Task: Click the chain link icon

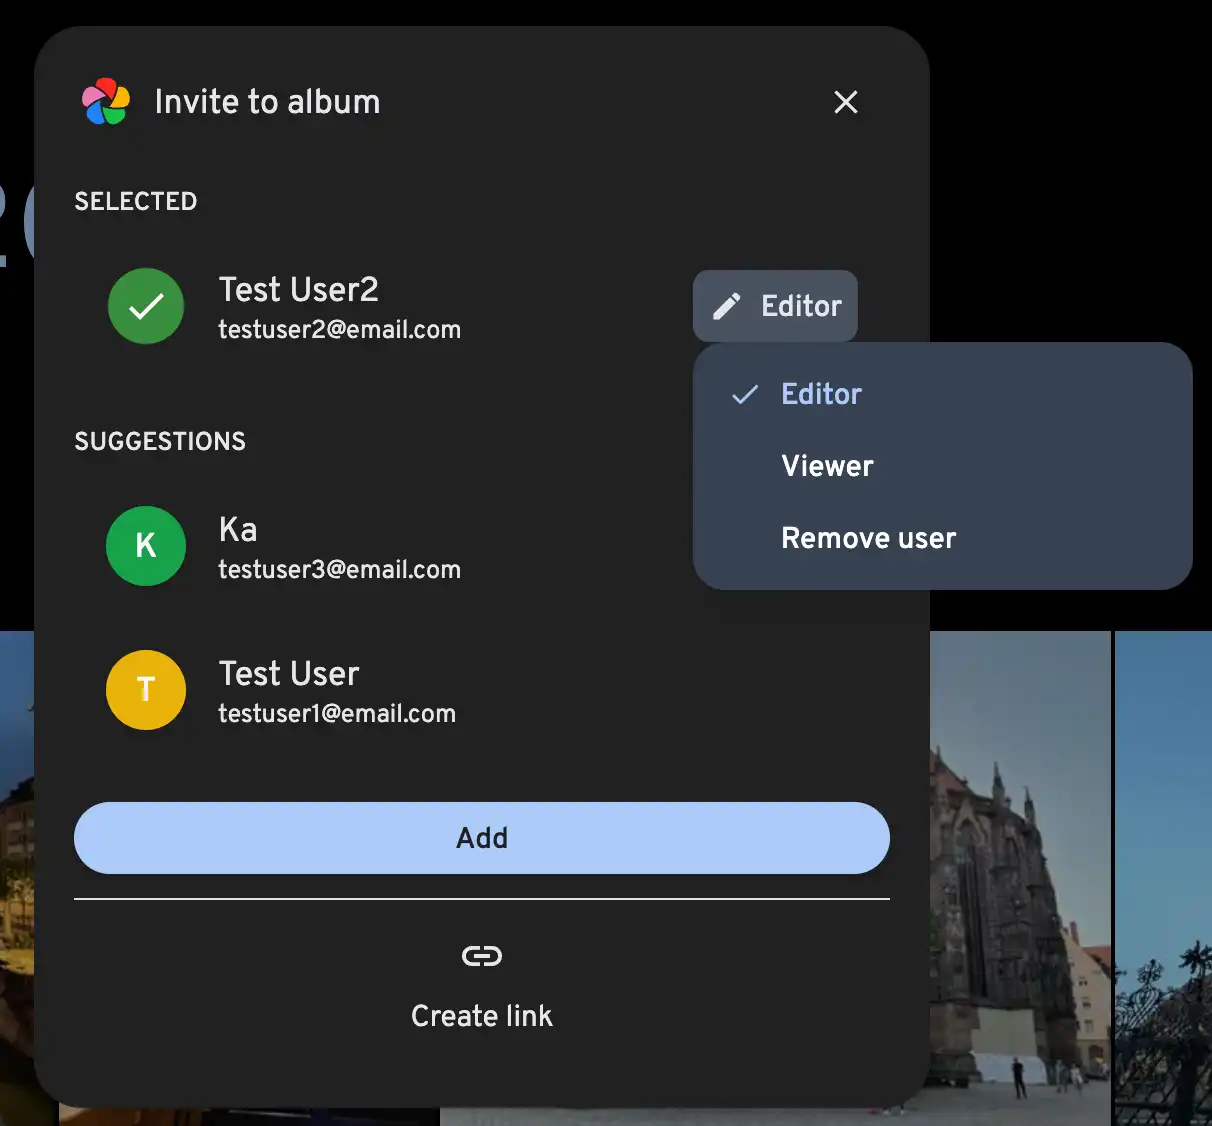Action: point(482,956)
